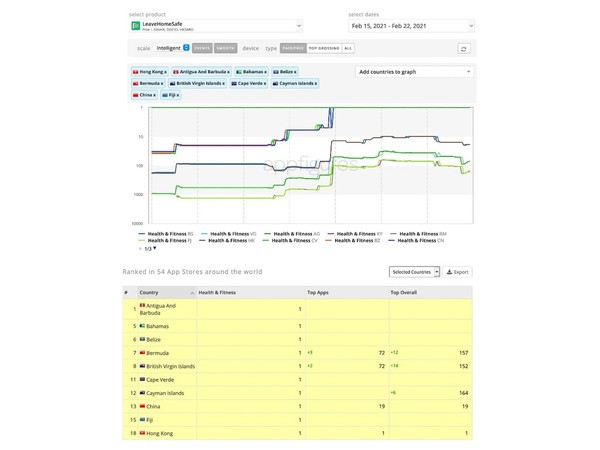Remove Bermuda country chip from graph
The image size is (600, 450).
click(x=162, y=83)
